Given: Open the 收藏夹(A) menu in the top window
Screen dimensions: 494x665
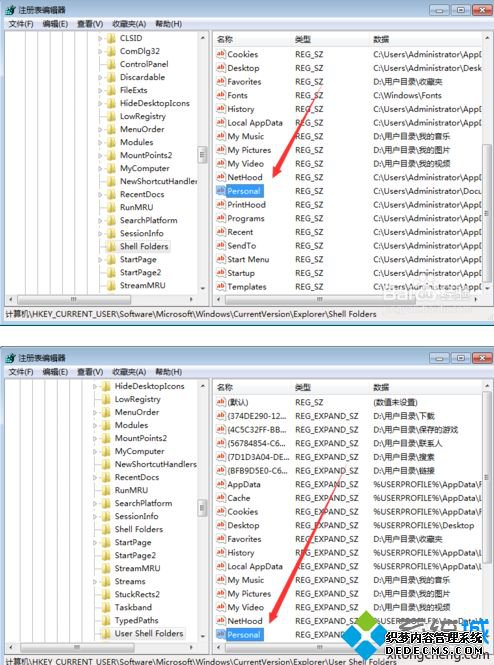Looking at the screenshot, I should pyautogui.click(x=129, y=24).
